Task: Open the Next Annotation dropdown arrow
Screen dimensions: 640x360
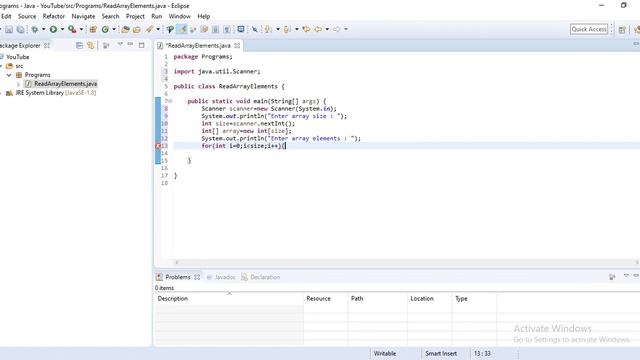Action: tap(278, 29)
